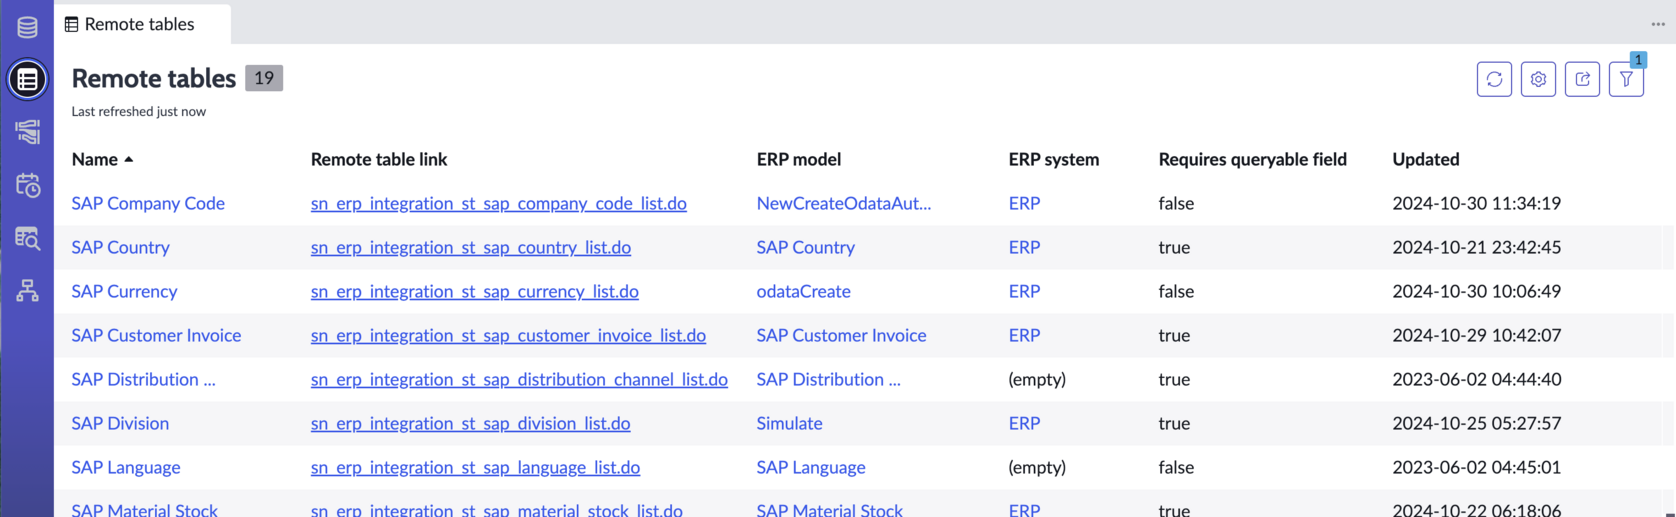Sort by ERP system column header
1676x517 pixels.
click(x=1053, y=159)
